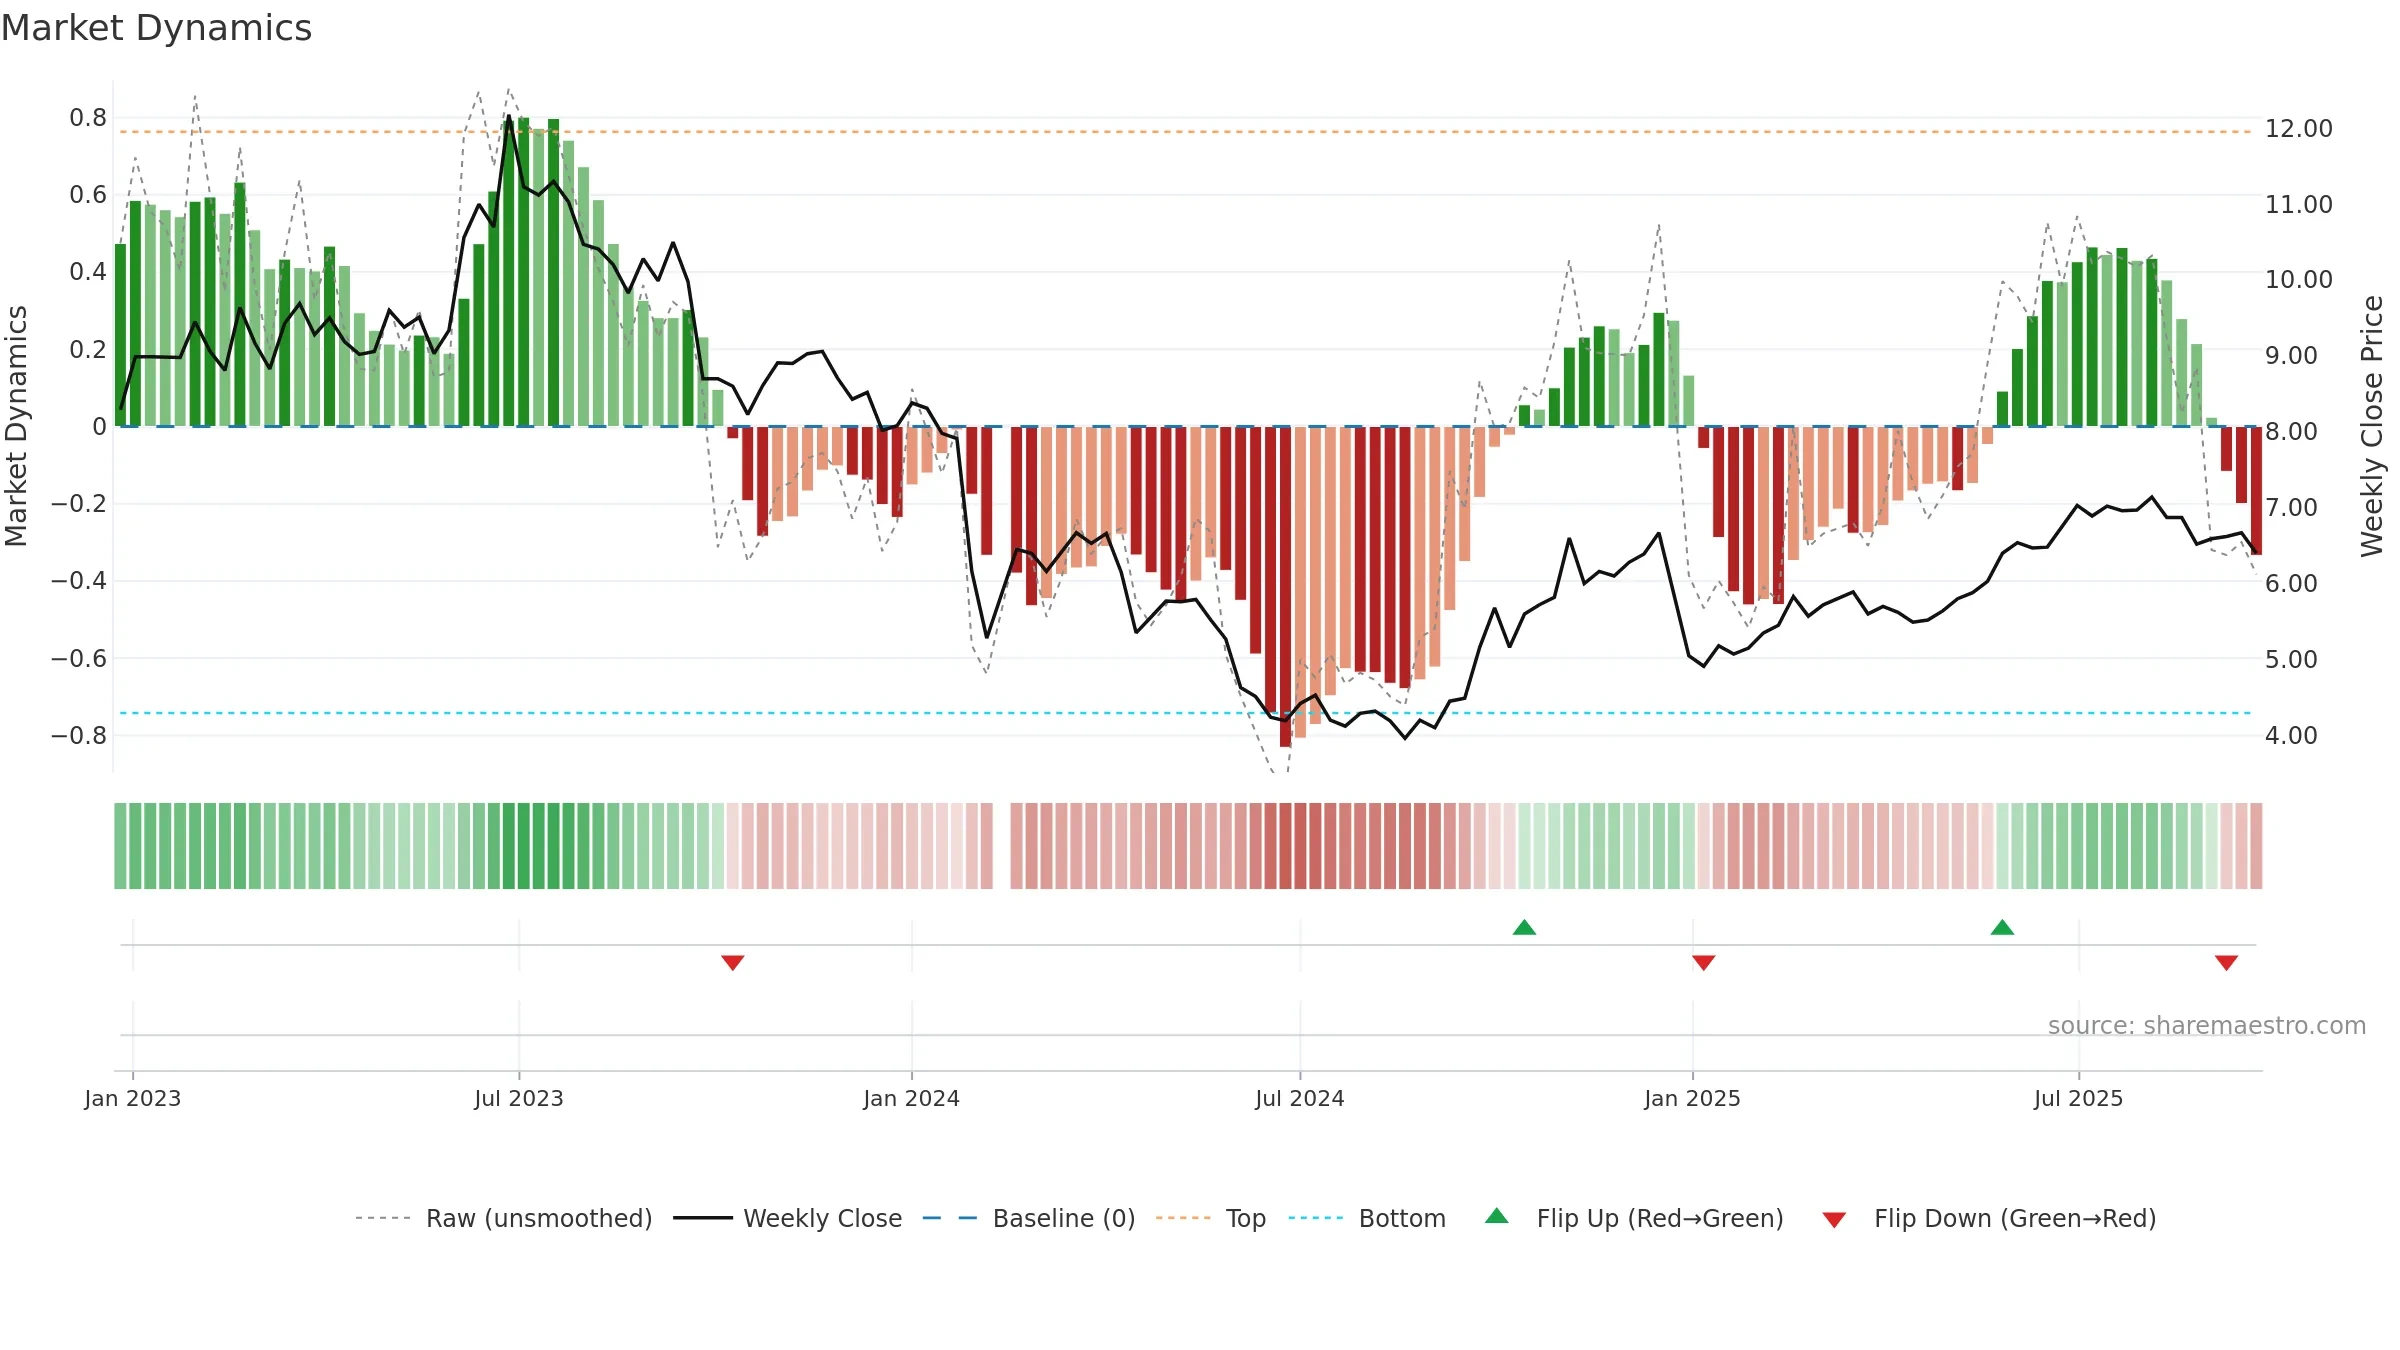Click the last red cell of the heat strip
Image resolution: width=2400 pixels, height=1350 pixels.
coord(2256,846)
